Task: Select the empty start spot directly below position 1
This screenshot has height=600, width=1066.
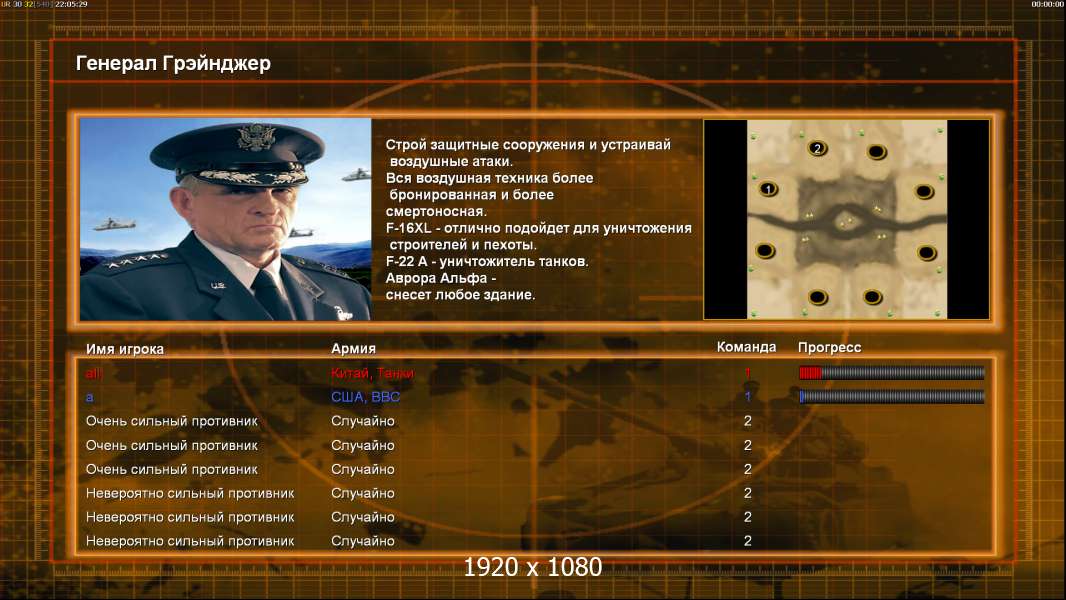Action: [765, 251]
